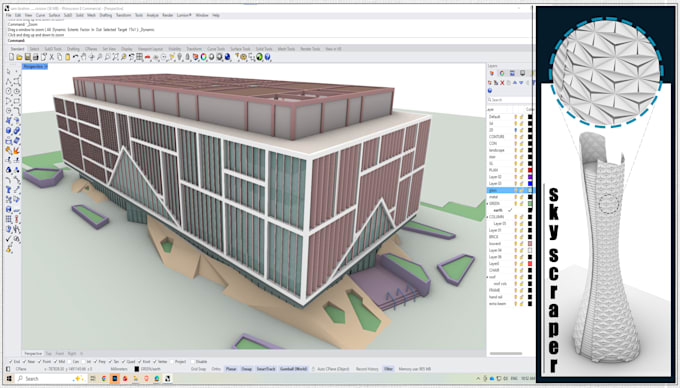Click the New layer icon in the Layers panel

coord(490,83)
